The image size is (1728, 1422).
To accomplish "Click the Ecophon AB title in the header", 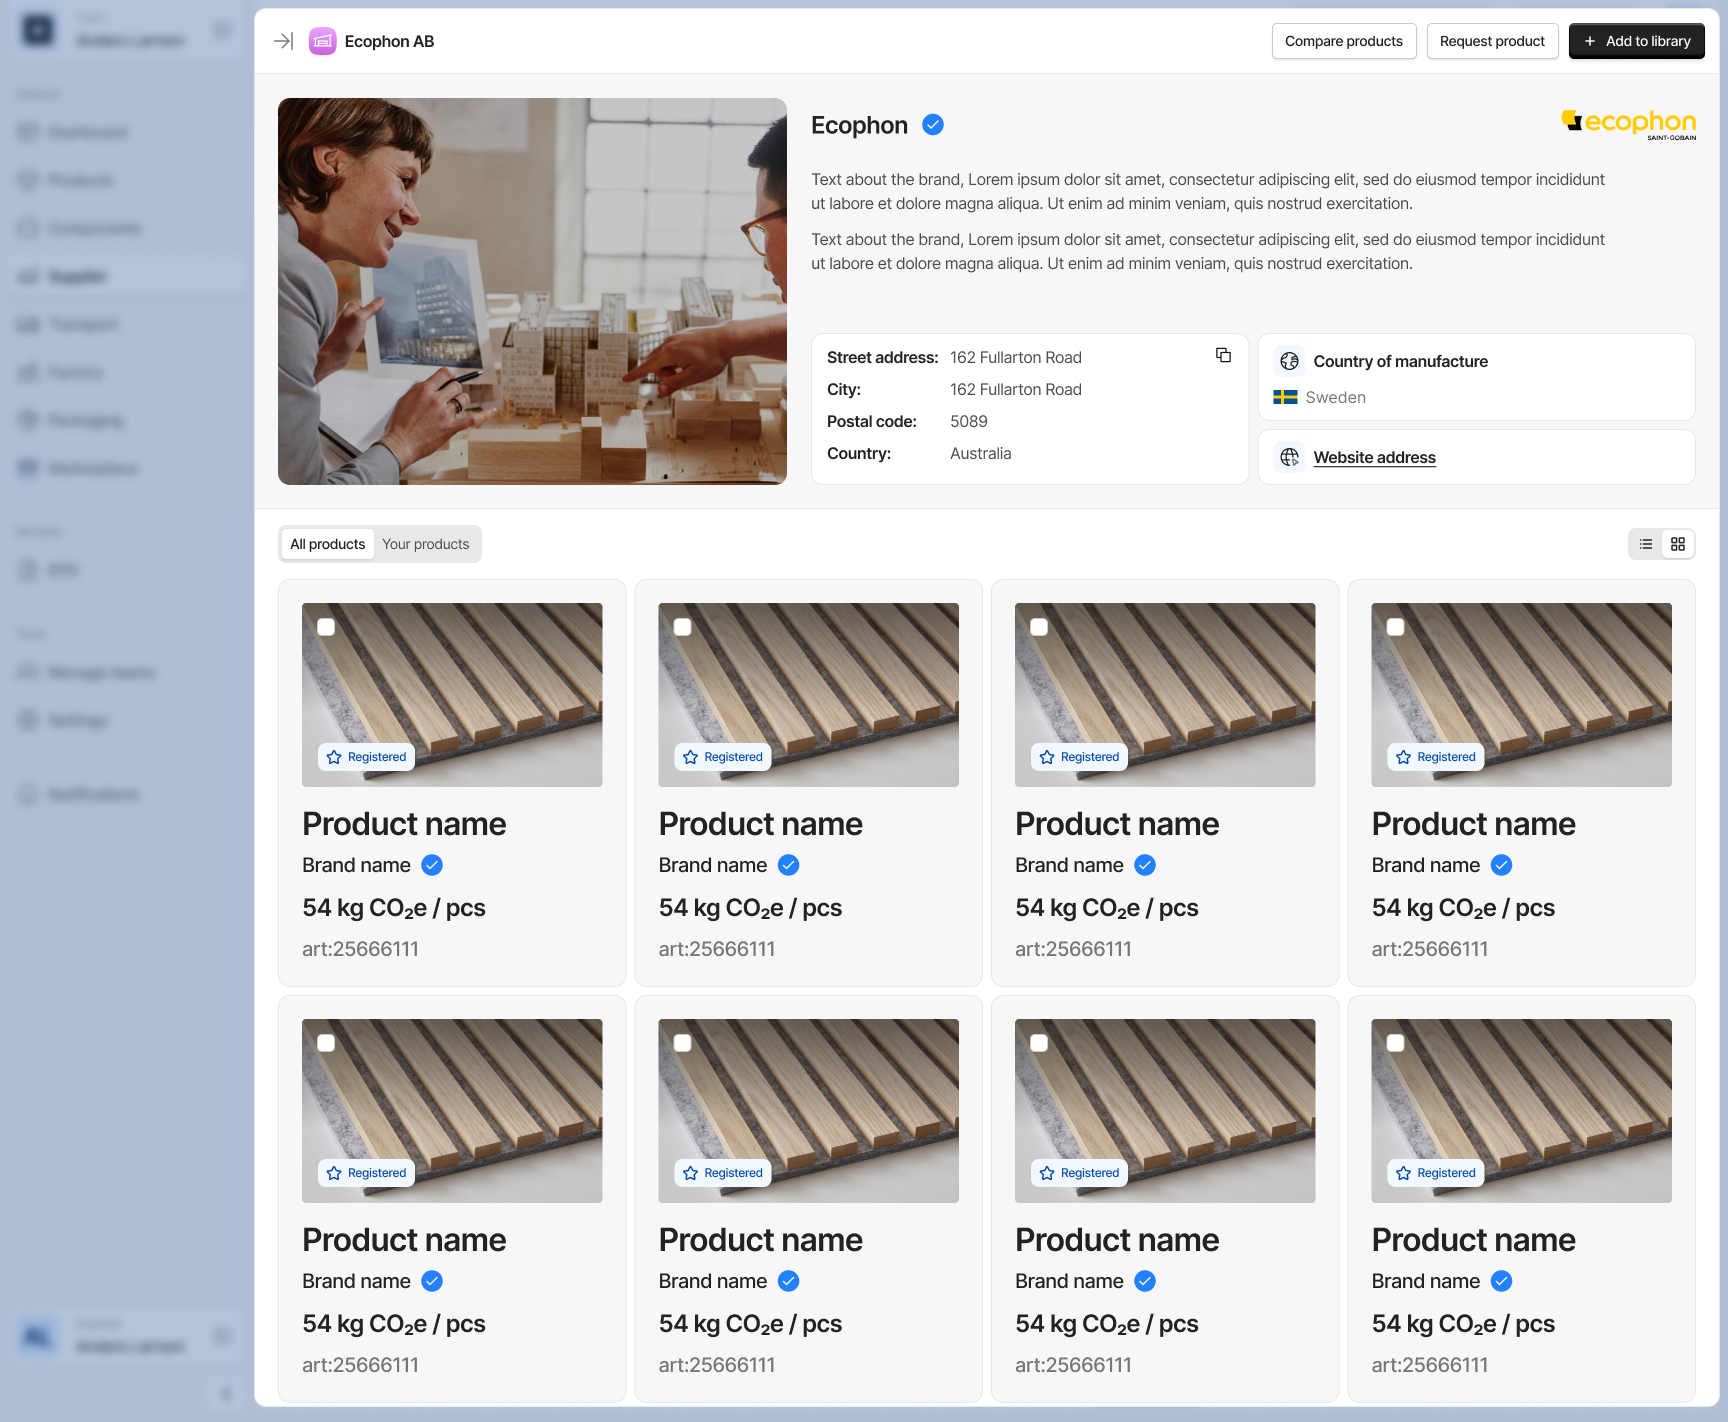I will tap(389, 41).
